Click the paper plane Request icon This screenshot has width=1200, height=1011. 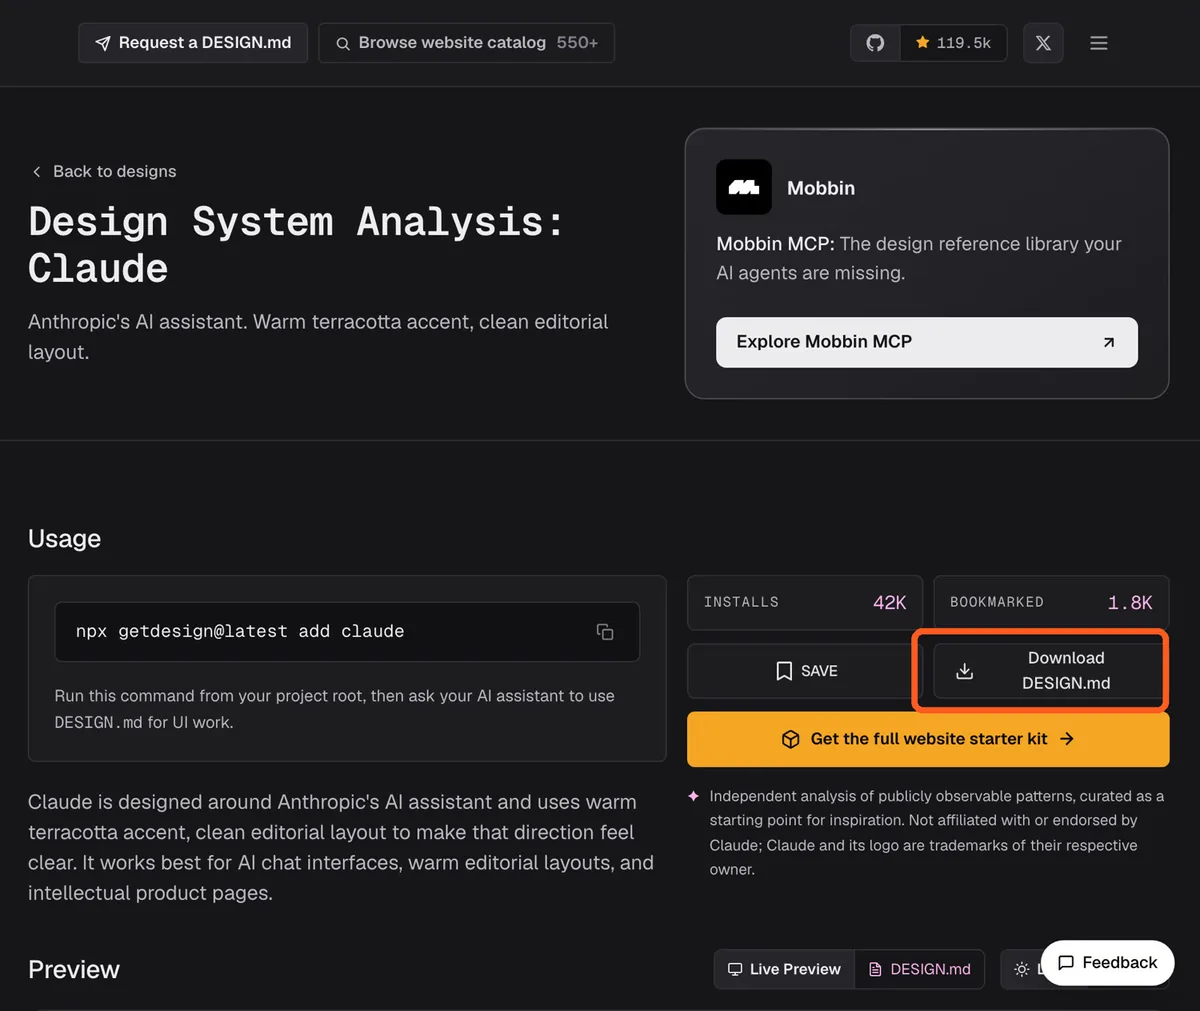pyautogui.click(x=103, y=43)
